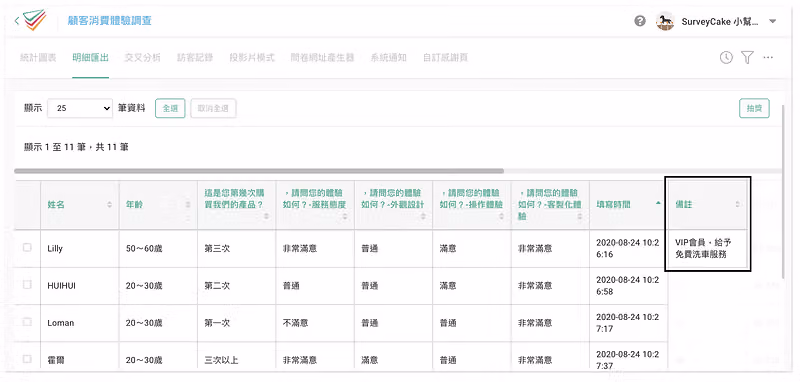Click the 取消全選 button
The image size is (800, 382).
point(213,108)
